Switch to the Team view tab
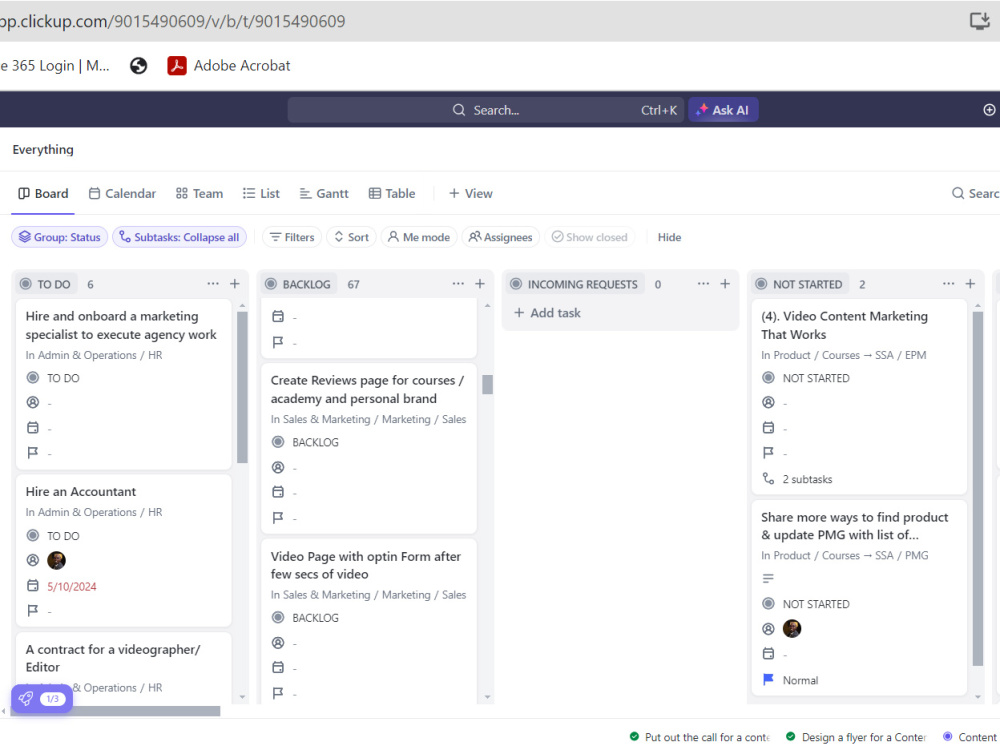The width and height of the screenshot is (1000, 750). 199,193
